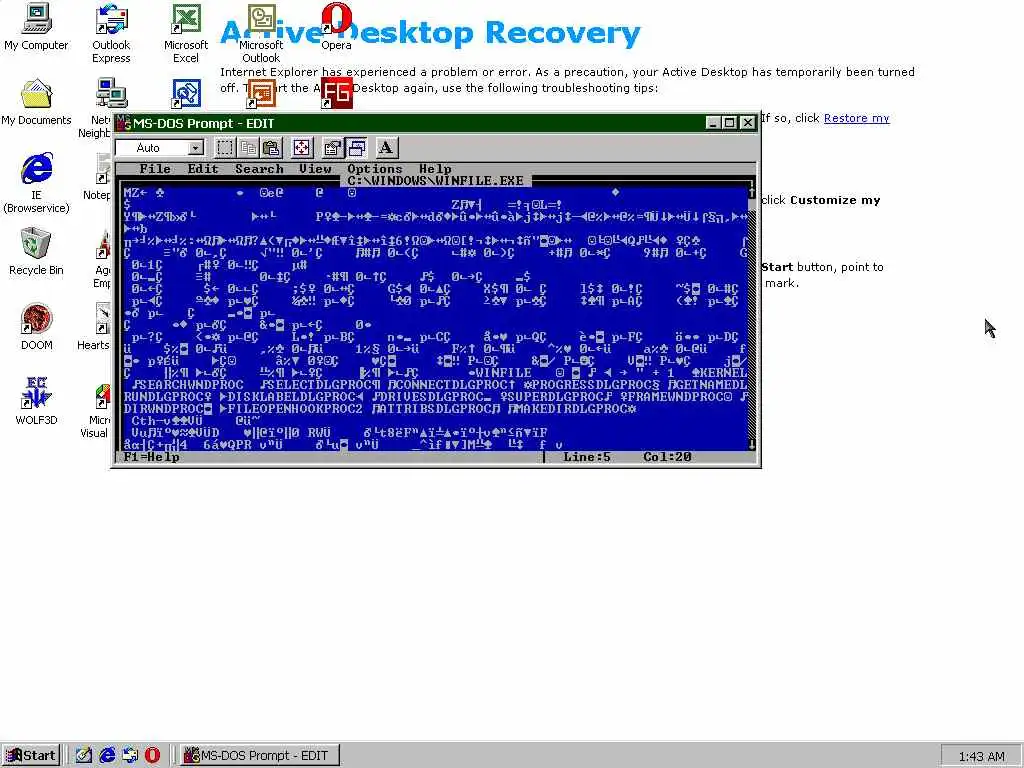The height and width of the screenshot is (768, 1024).
Task: Switch to Full screen mode icon
Action: click(302, 148)
